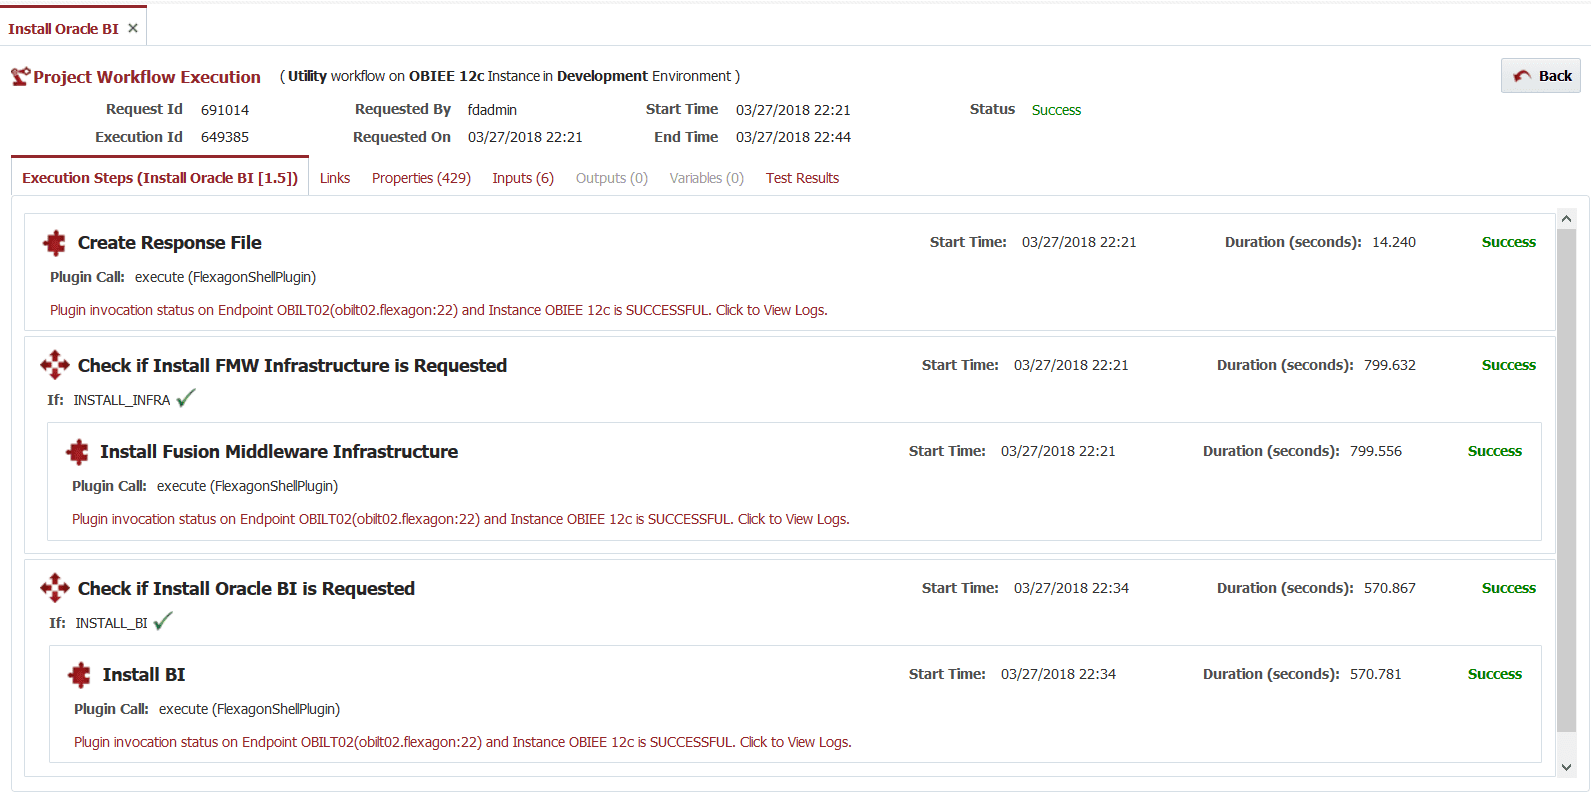Click the Check if Install FMW Infrastructure step icon
Image resolution: width=1591 pixels, height=792 pixels.
[x=55, y=365]
